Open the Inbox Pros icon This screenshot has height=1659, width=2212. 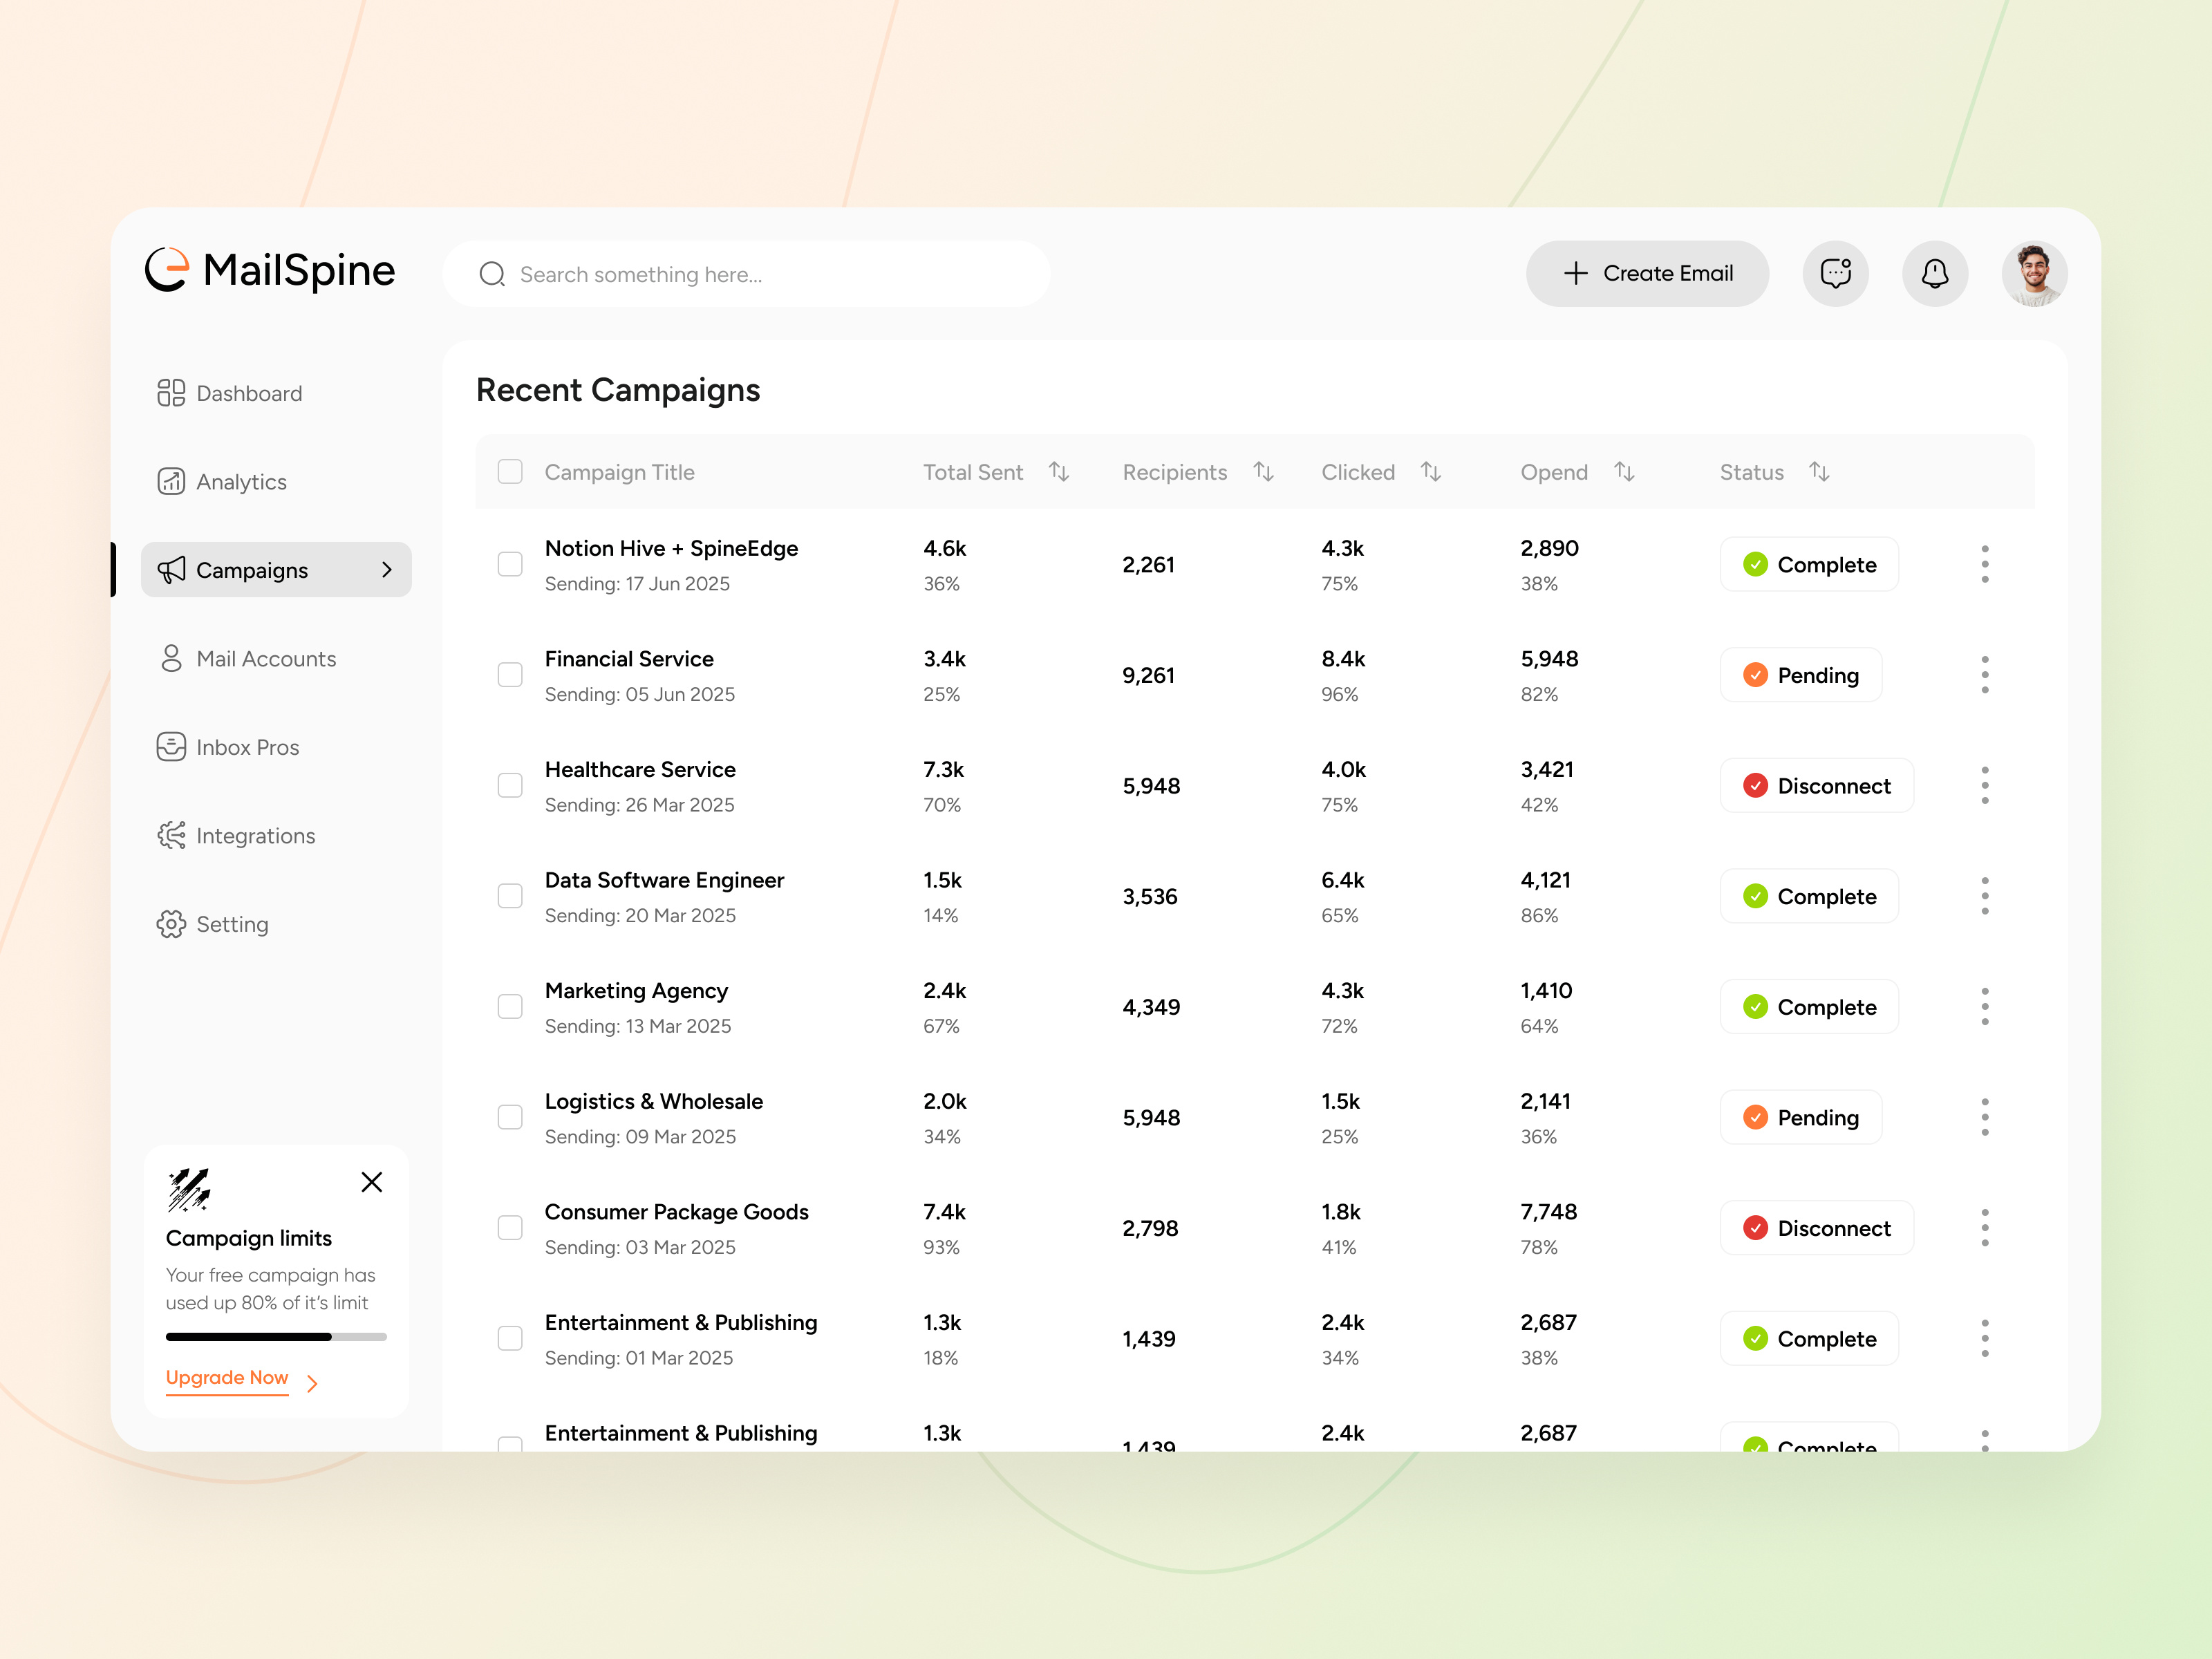(x=172, y=746)
